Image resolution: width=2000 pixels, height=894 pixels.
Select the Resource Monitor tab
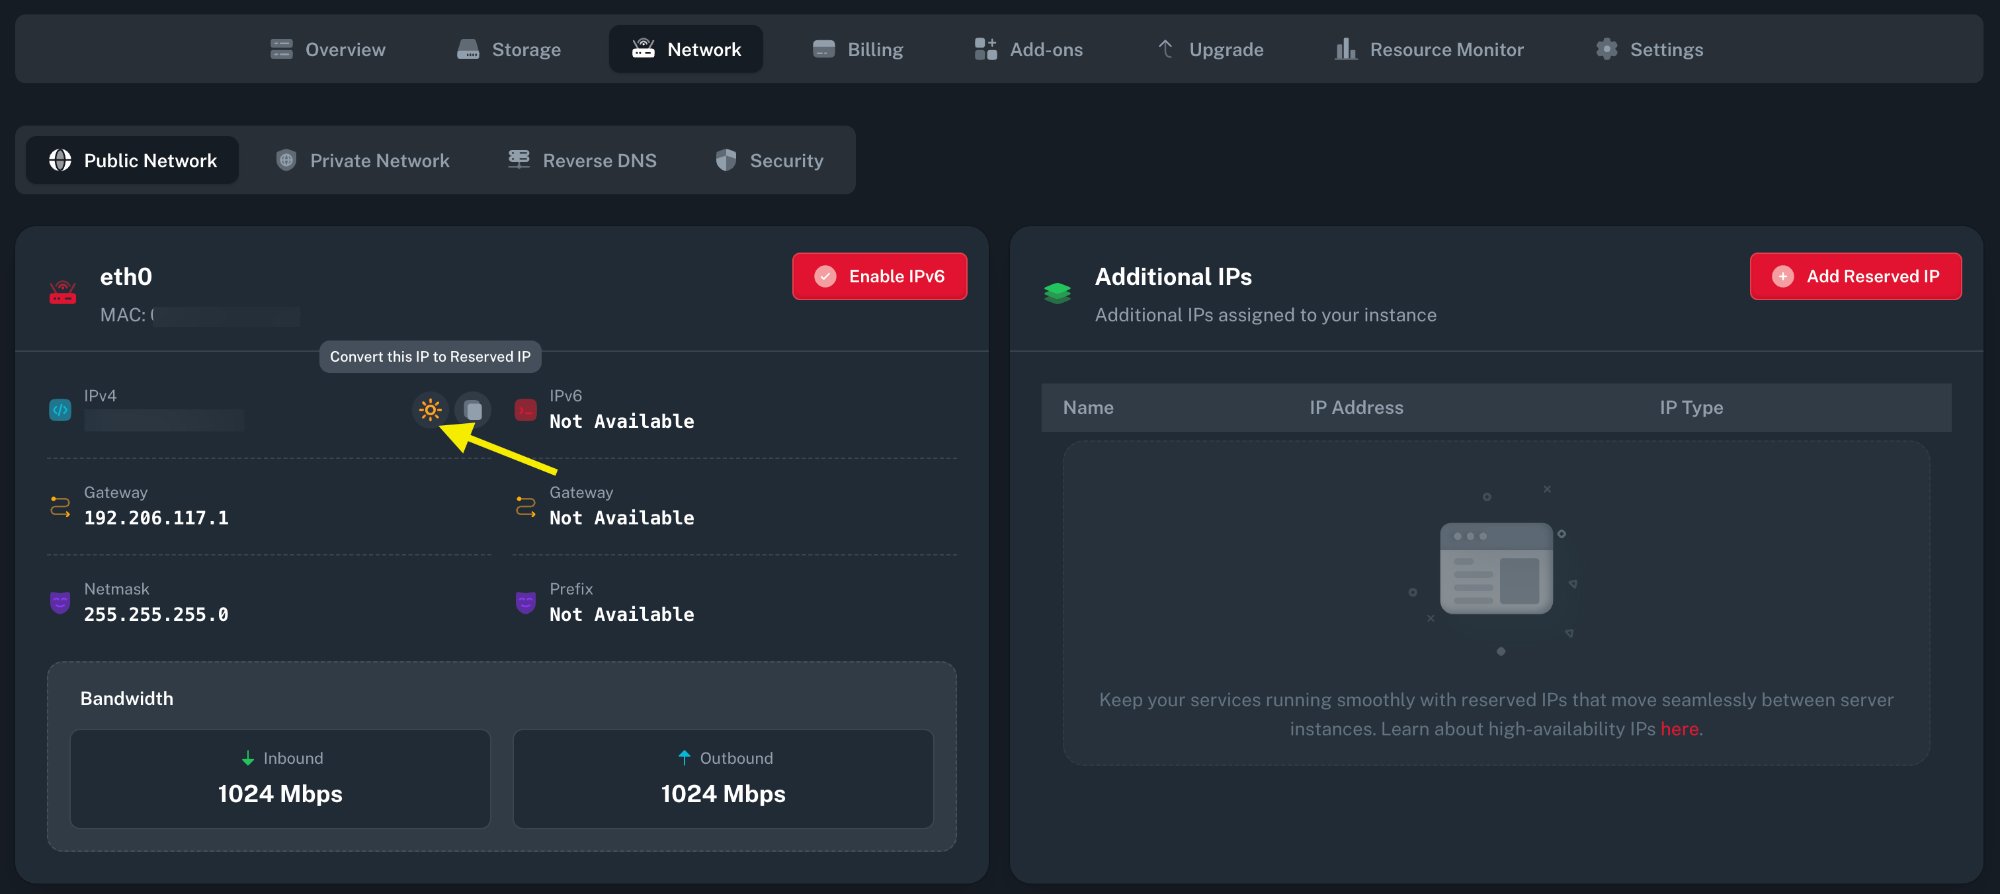pyautogui.click(x=1430, y=50)
